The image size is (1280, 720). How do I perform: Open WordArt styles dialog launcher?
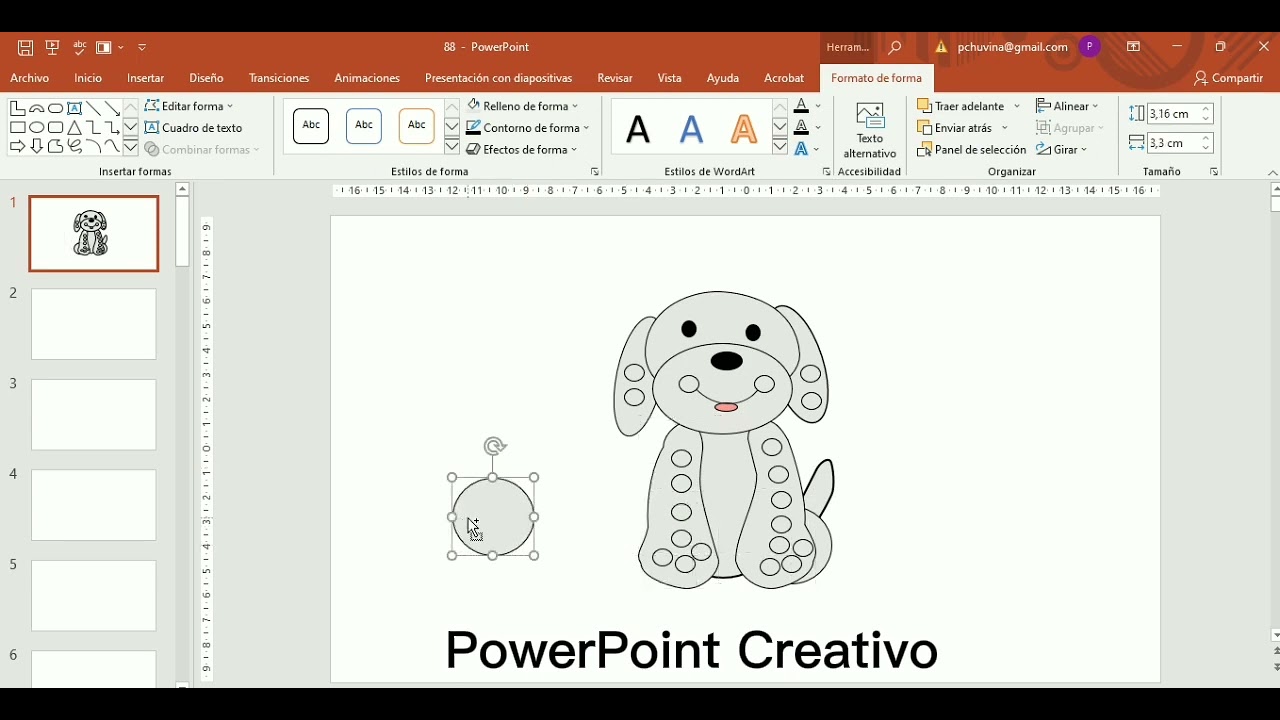tap(827, 172)
